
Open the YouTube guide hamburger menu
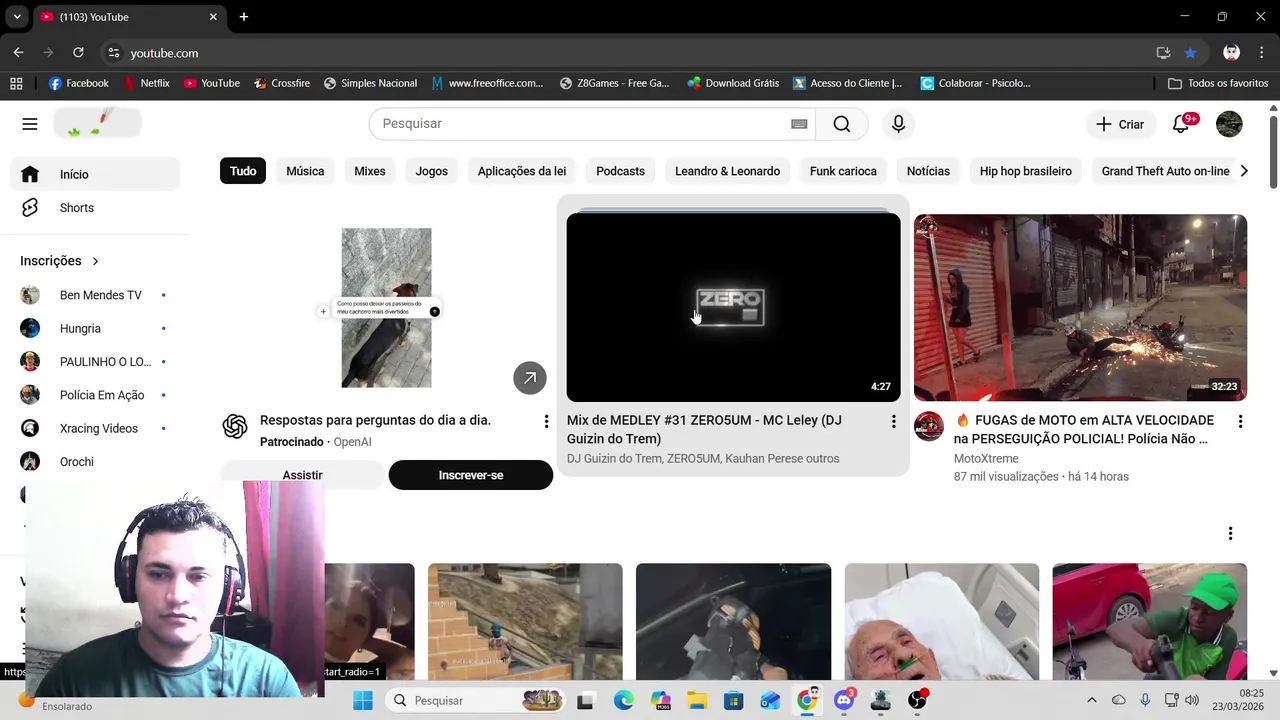click(30, 124)
